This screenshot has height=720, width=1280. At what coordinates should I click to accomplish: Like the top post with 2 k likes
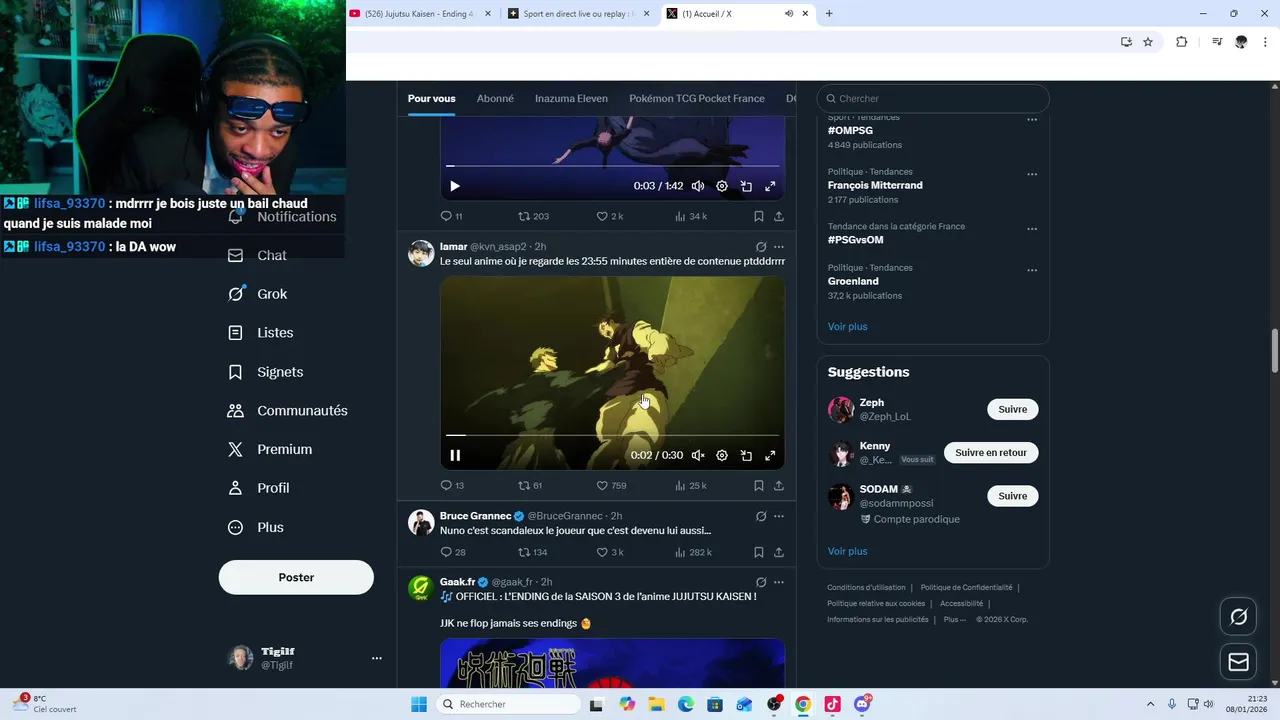coord(610,216)
